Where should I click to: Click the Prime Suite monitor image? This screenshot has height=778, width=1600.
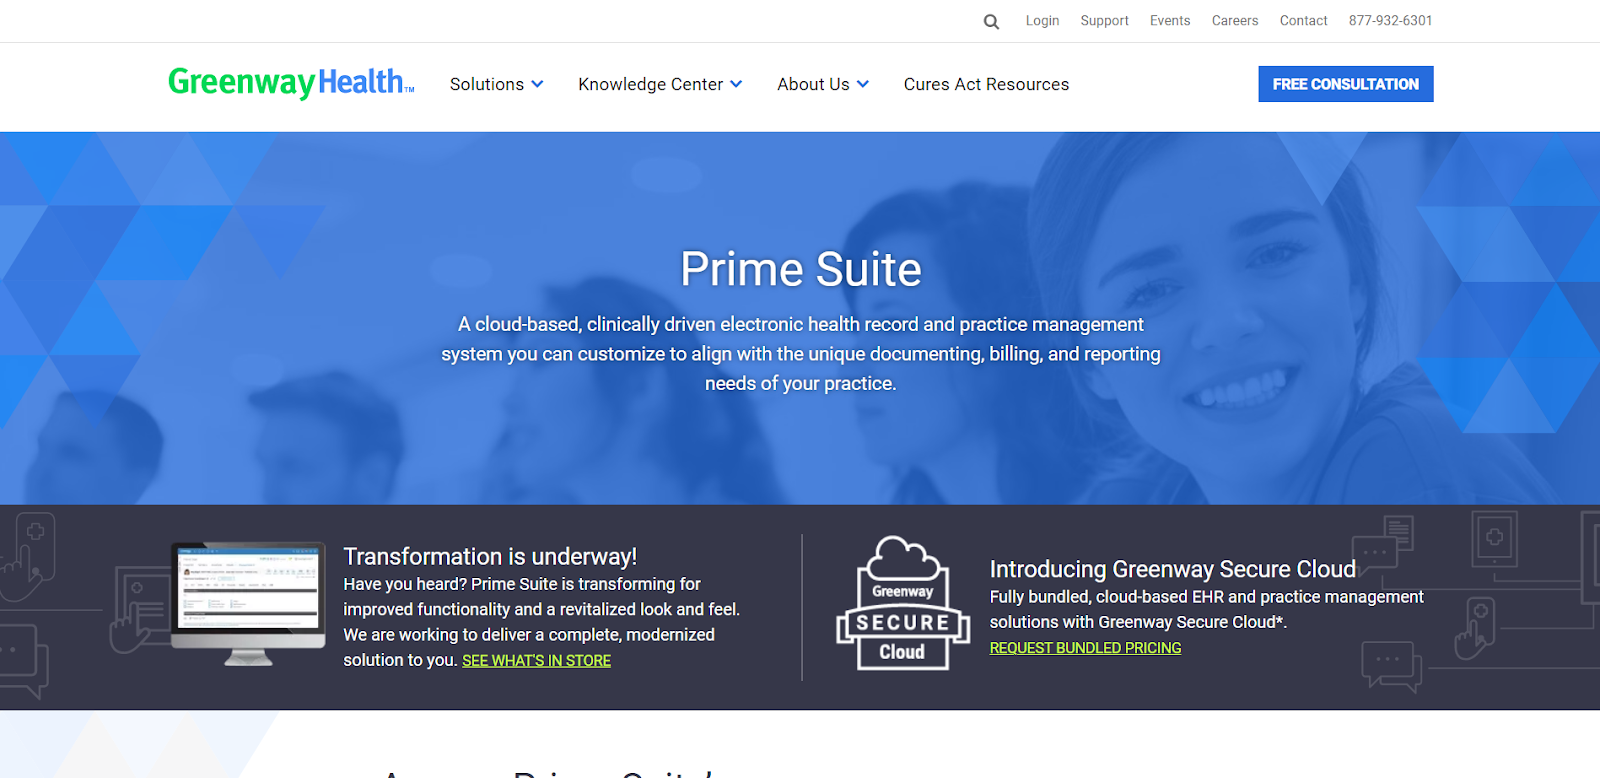248,604
